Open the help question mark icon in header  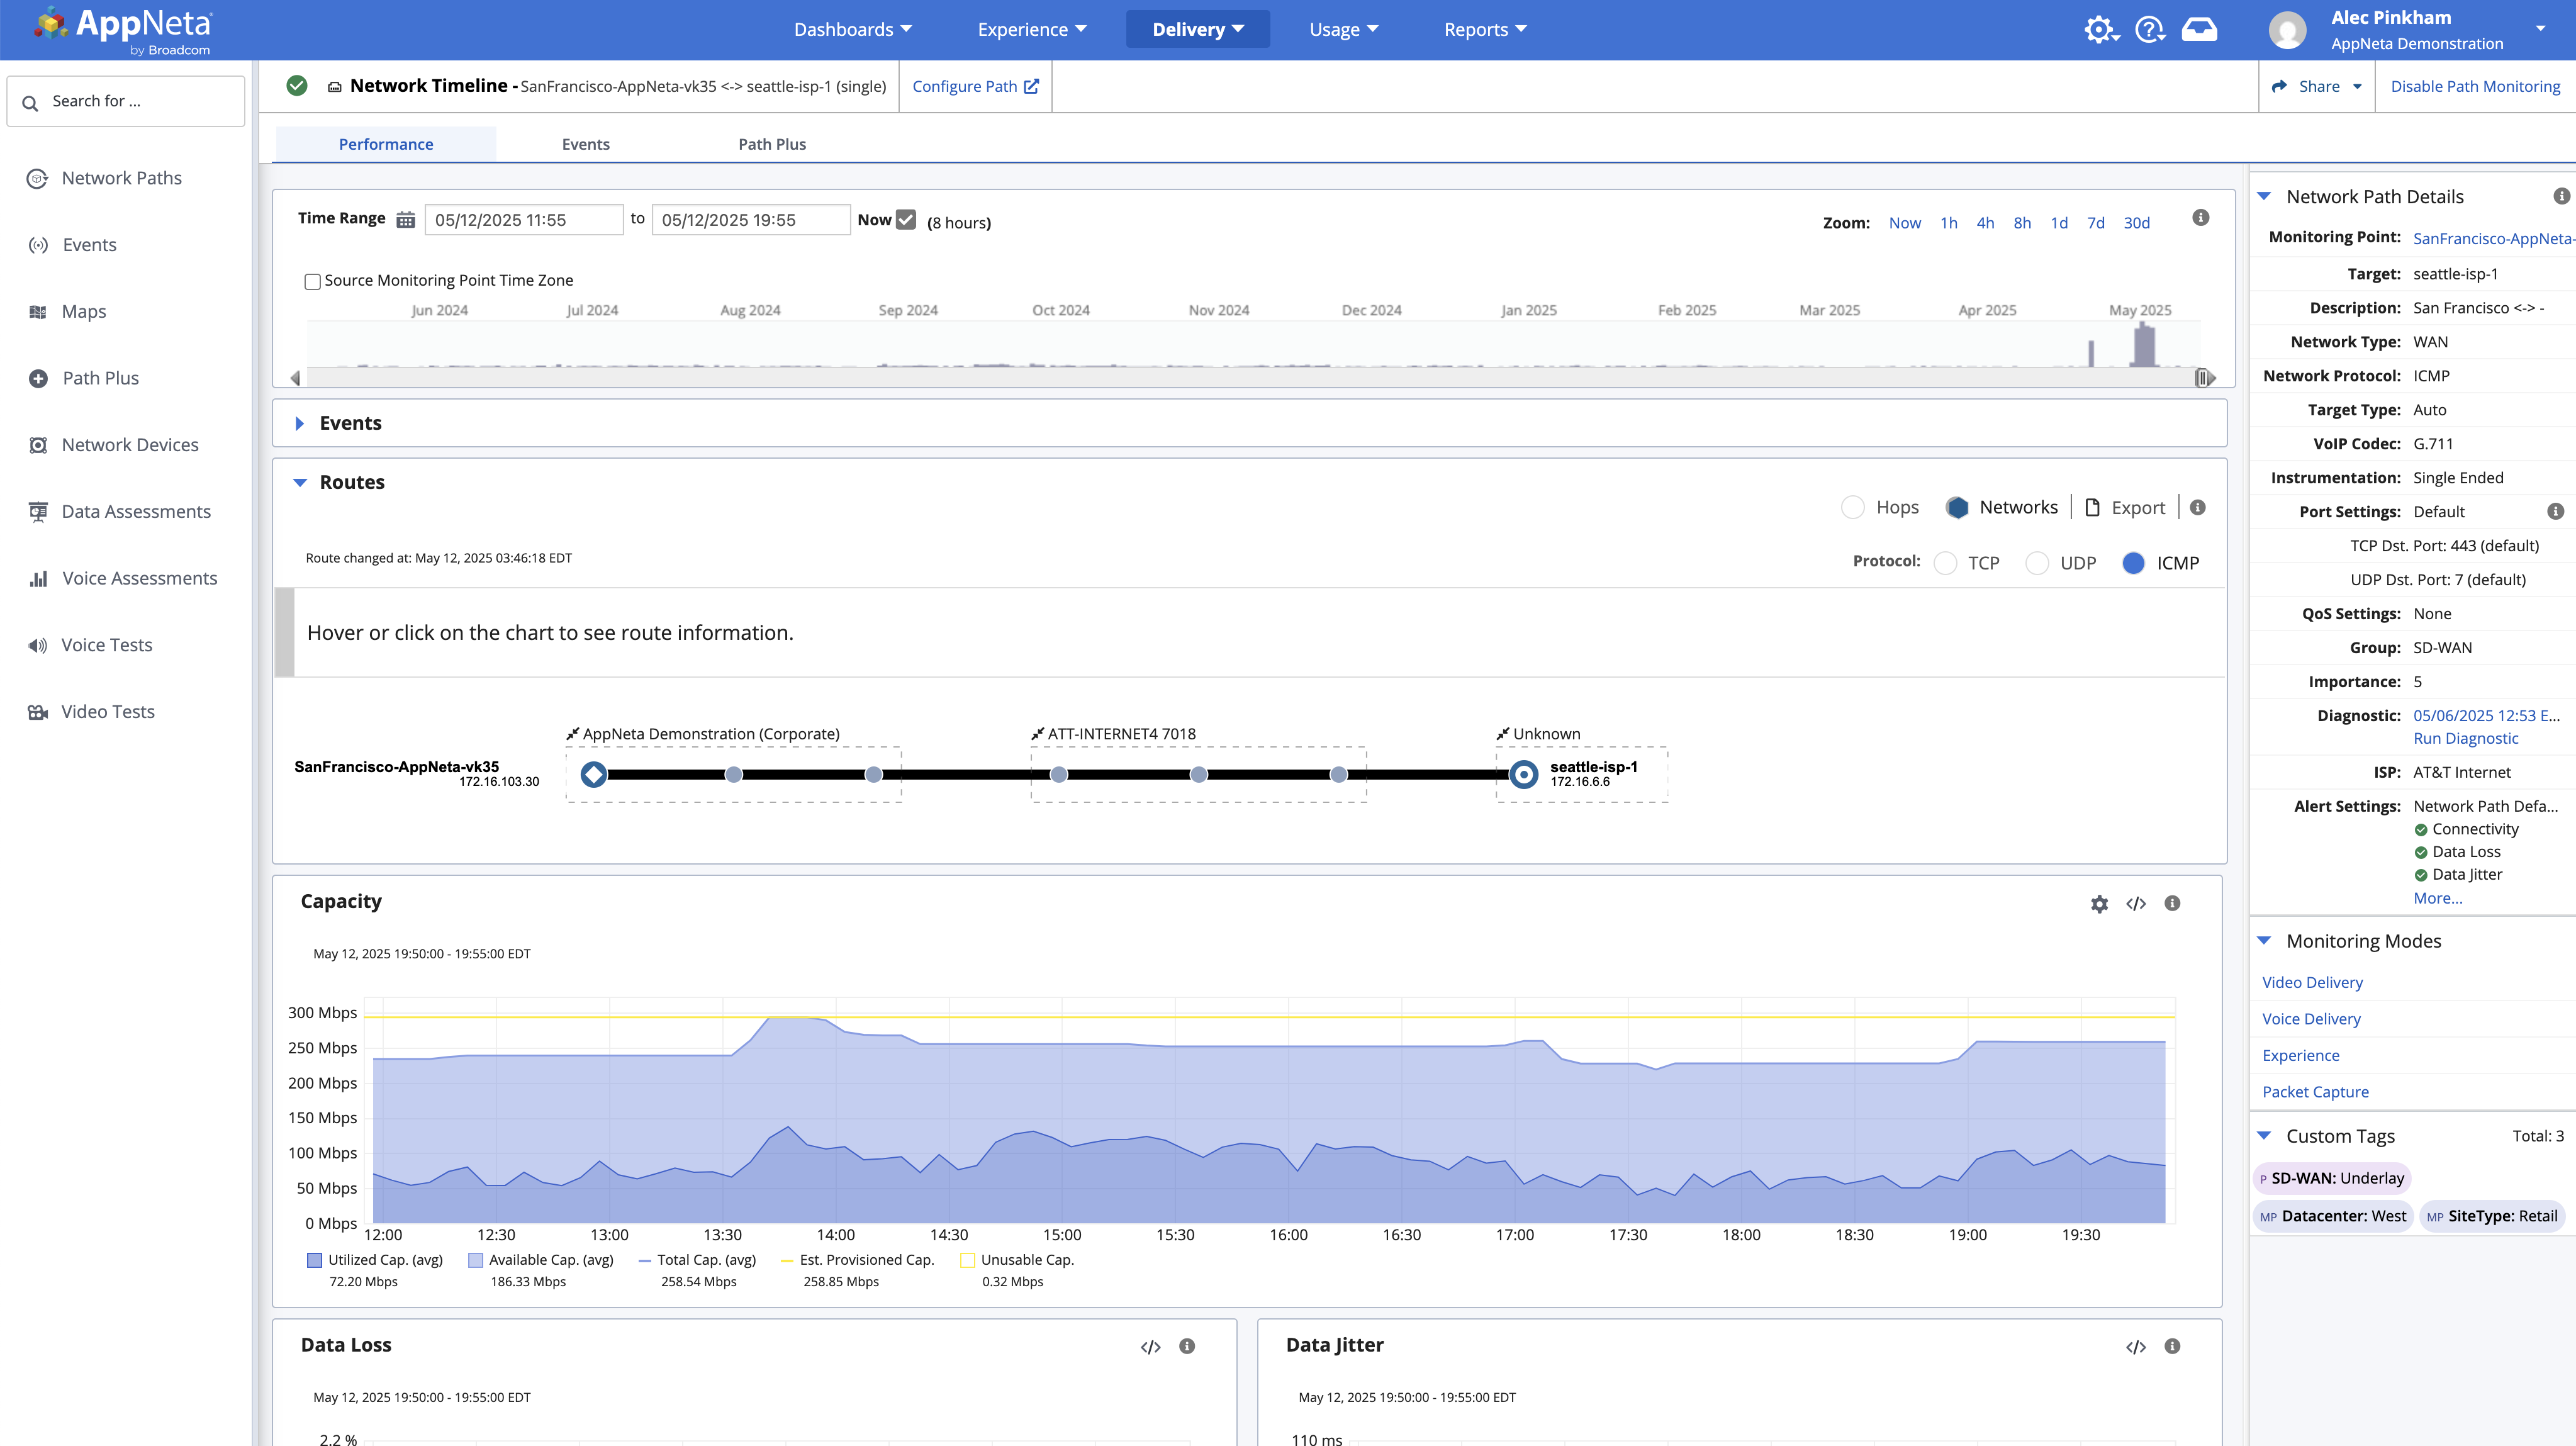pyautogui.click(x=2148, y=30)
